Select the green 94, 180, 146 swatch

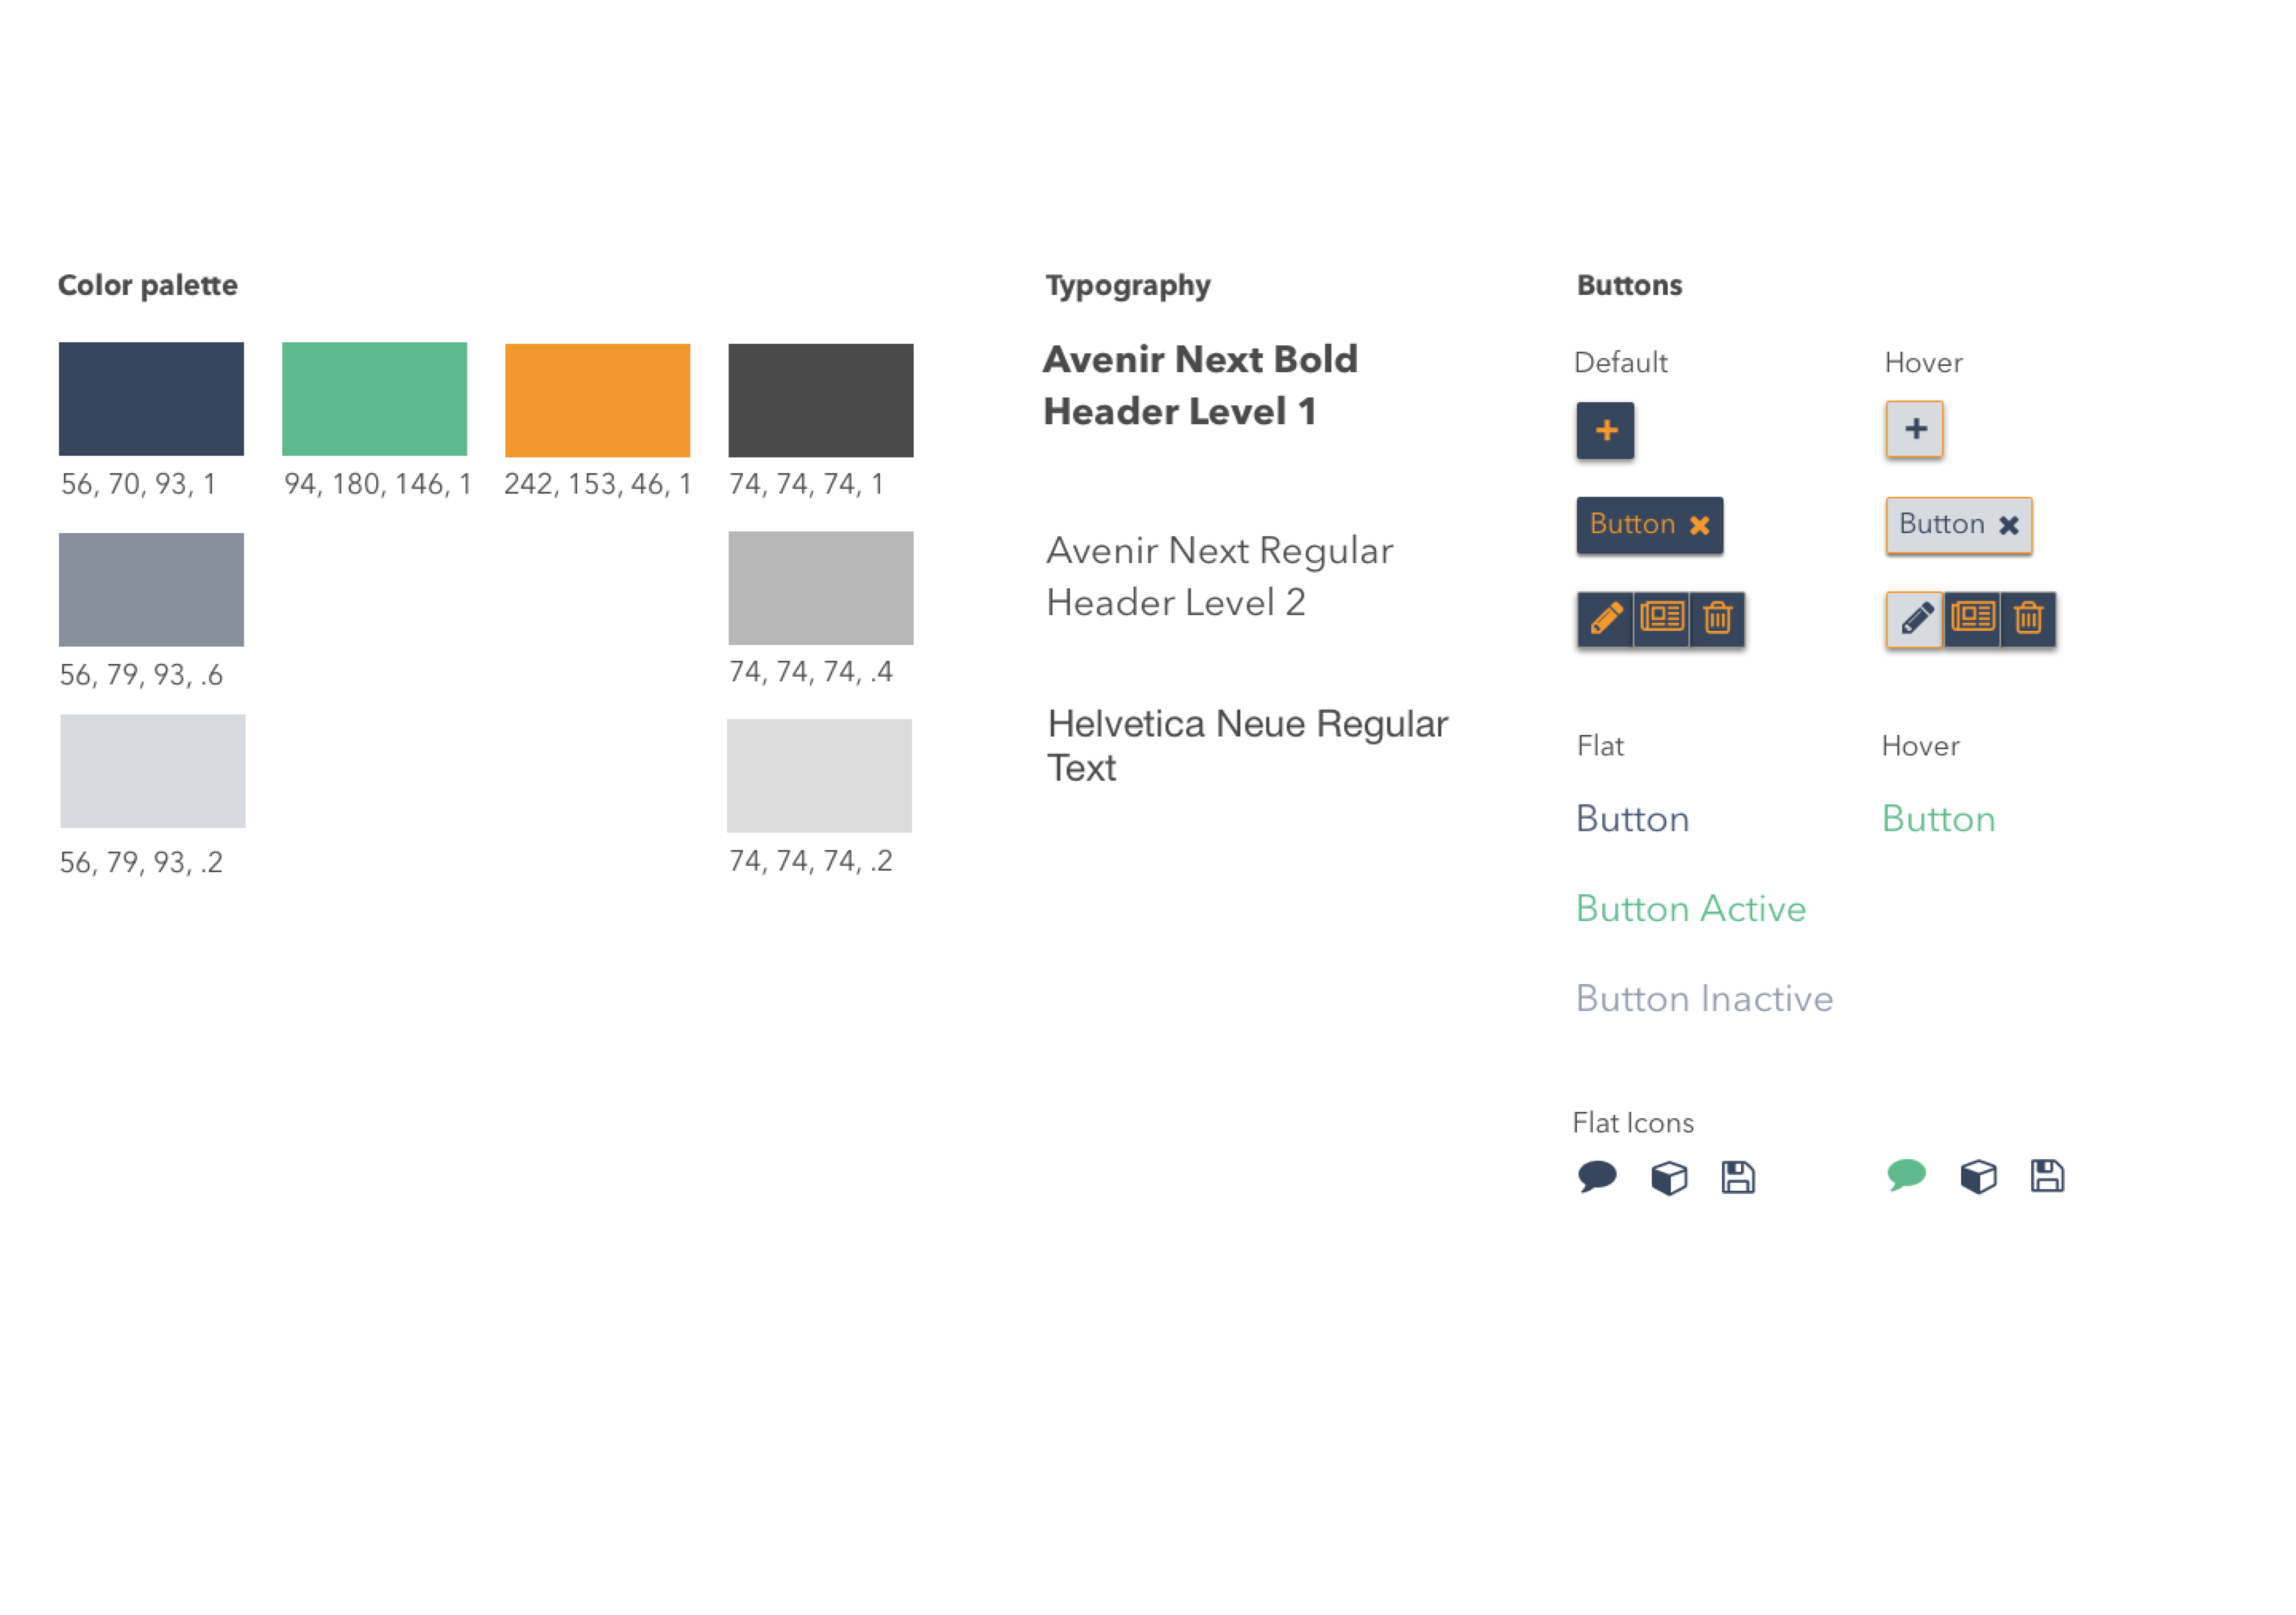click(374, 399)
